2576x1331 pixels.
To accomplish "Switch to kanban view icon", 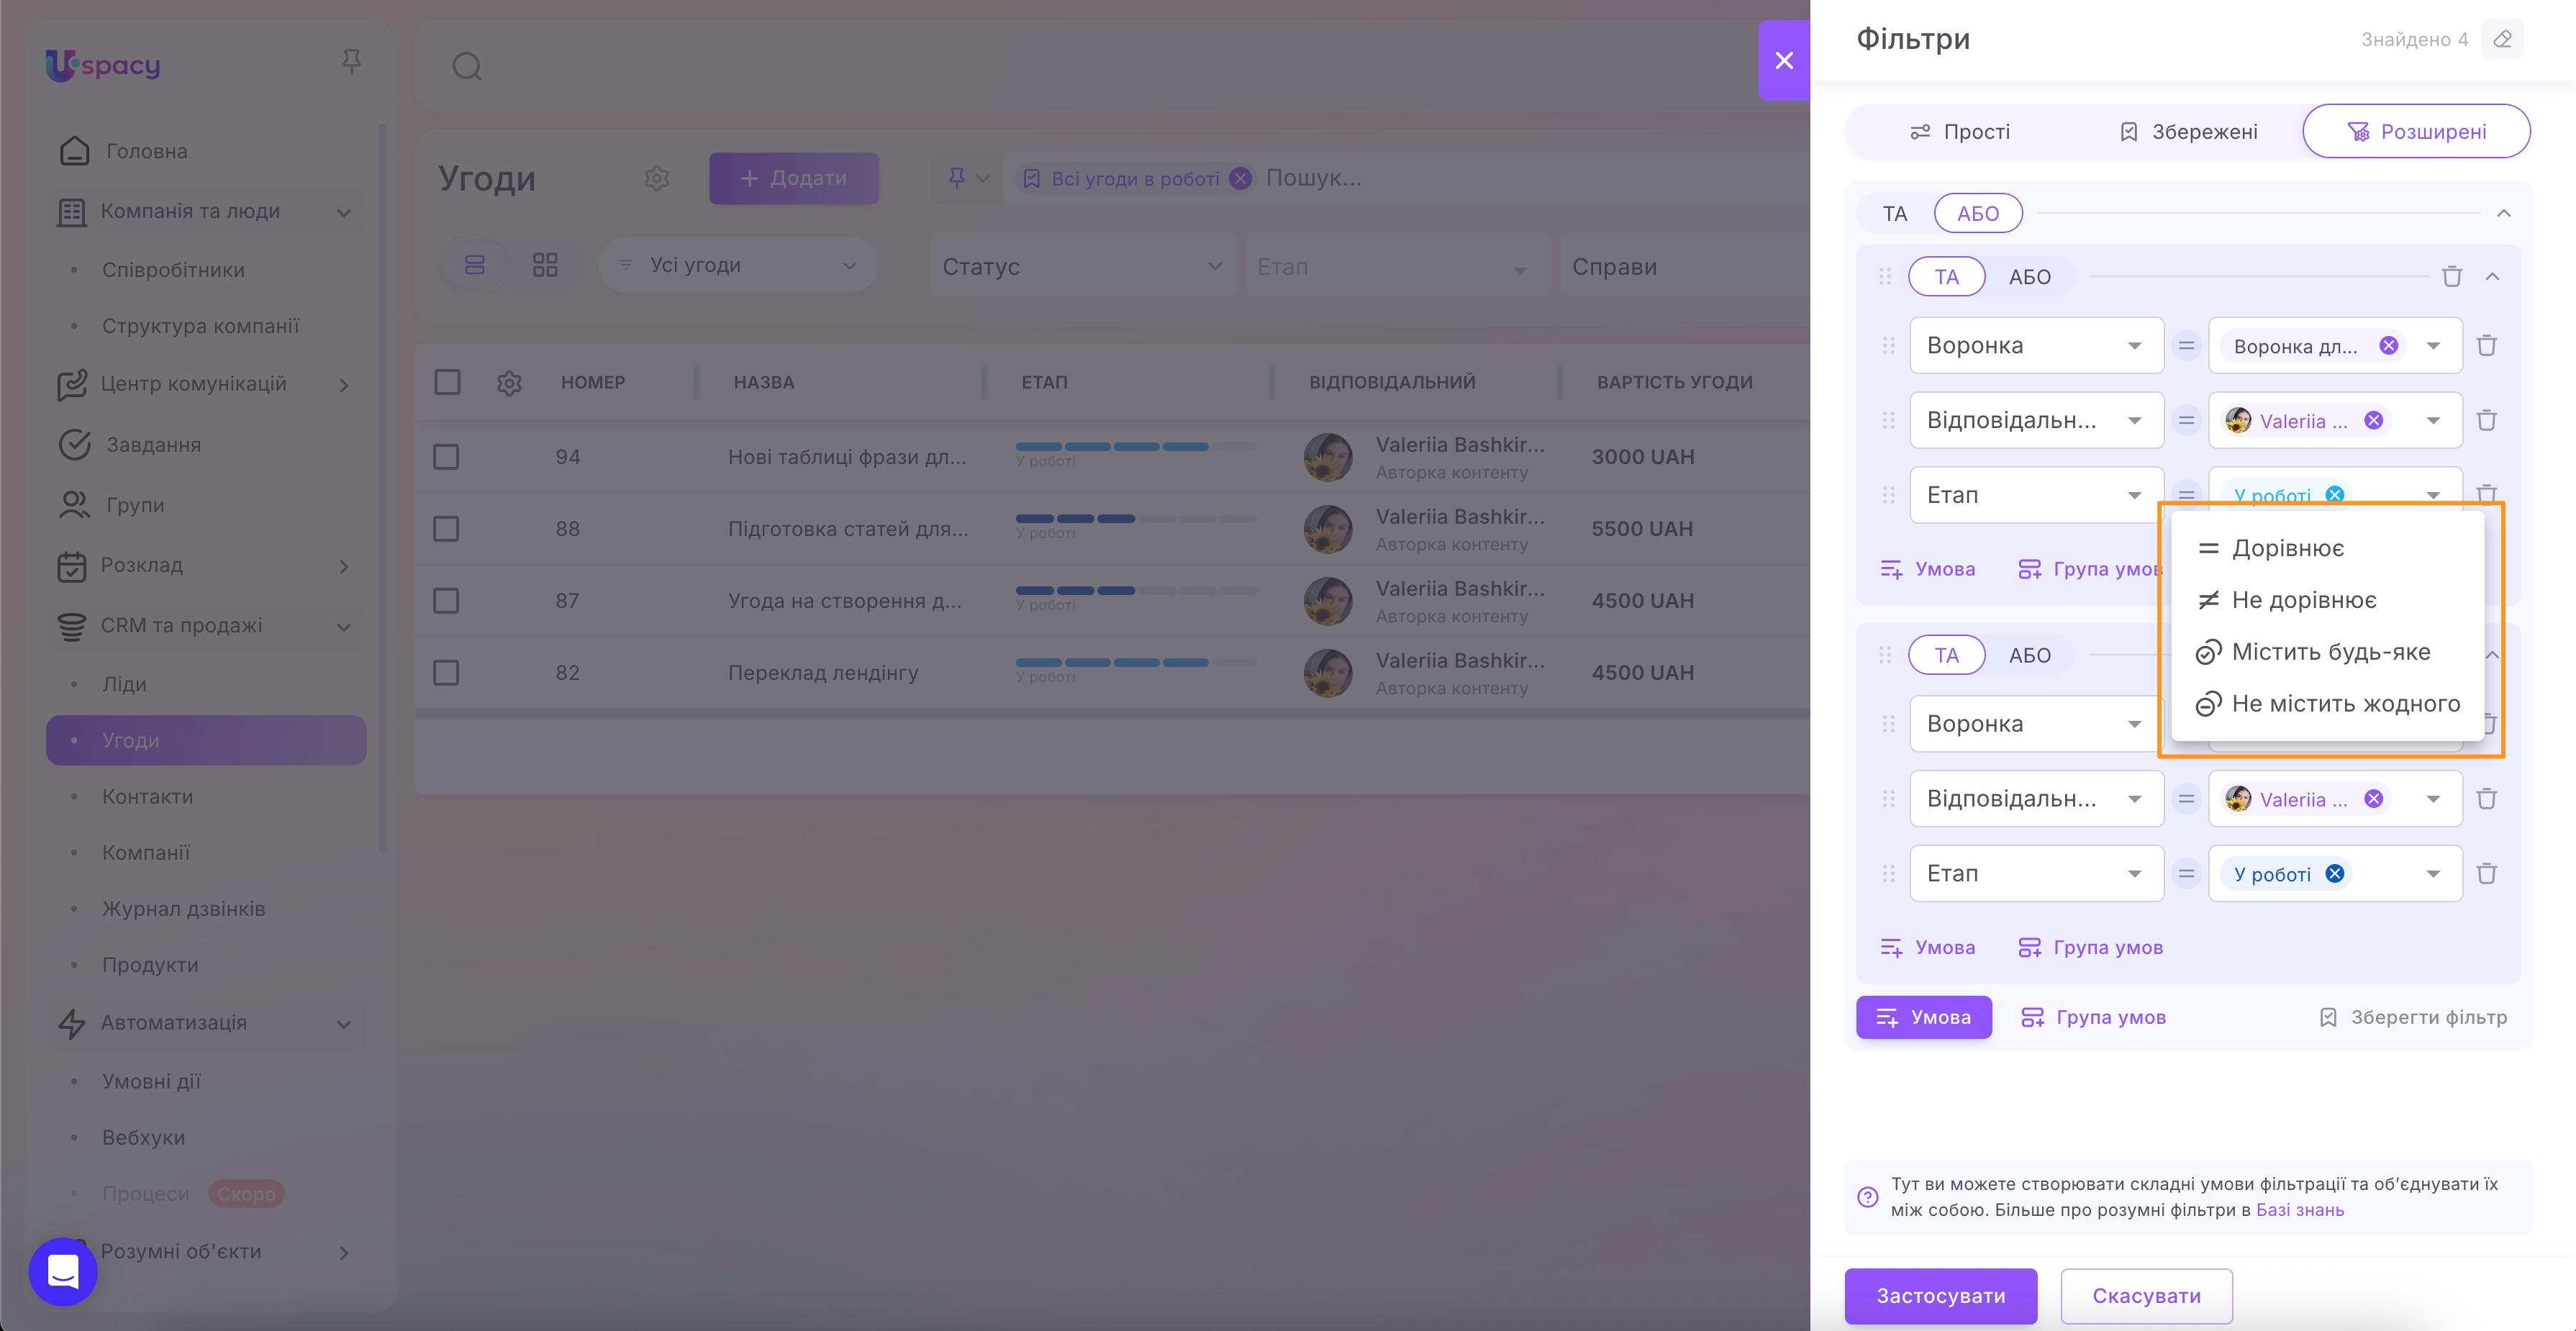I will (545, 264).
